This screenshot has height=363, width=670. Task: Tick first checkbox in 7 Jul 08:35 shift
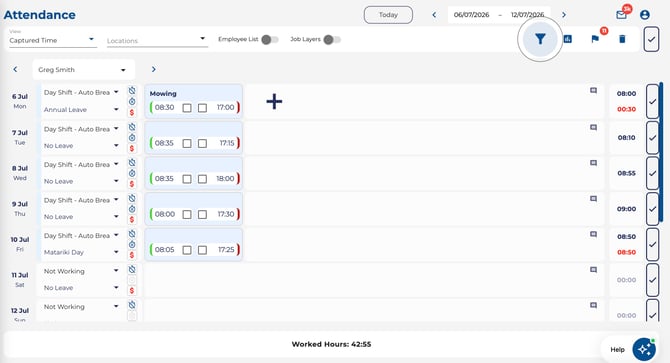(187, 143)
